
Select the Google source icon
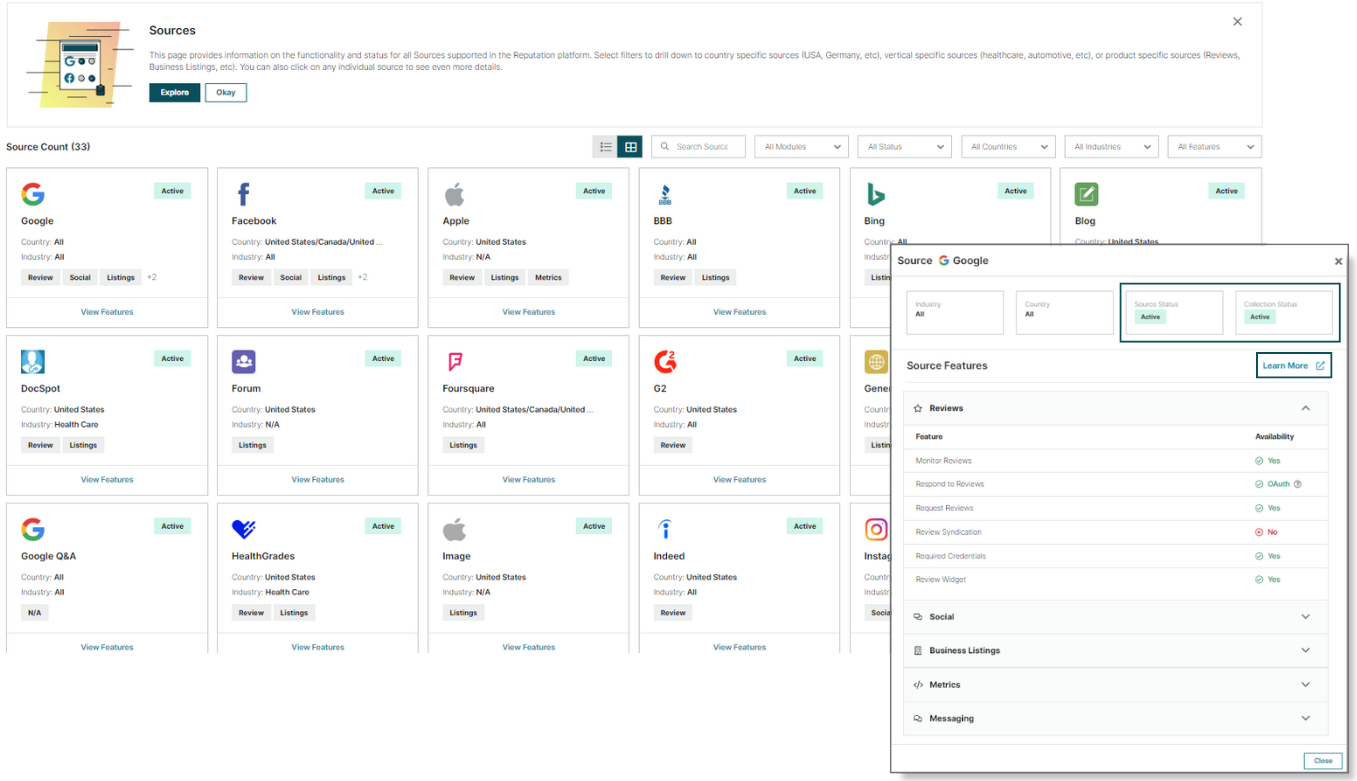pos(33,194)
